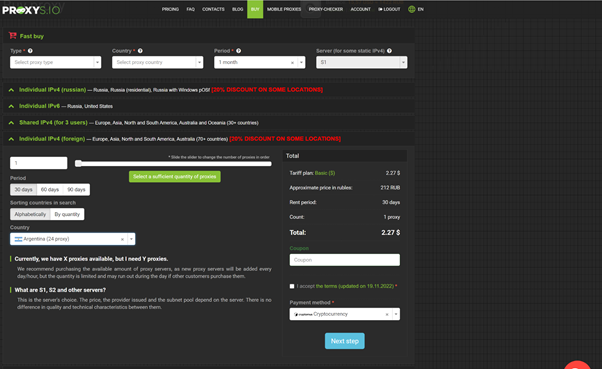This screenshot has width=602, height=369.
Task: Collapse Individual IPv4 (foreign) section
Action: coord(209,139)
